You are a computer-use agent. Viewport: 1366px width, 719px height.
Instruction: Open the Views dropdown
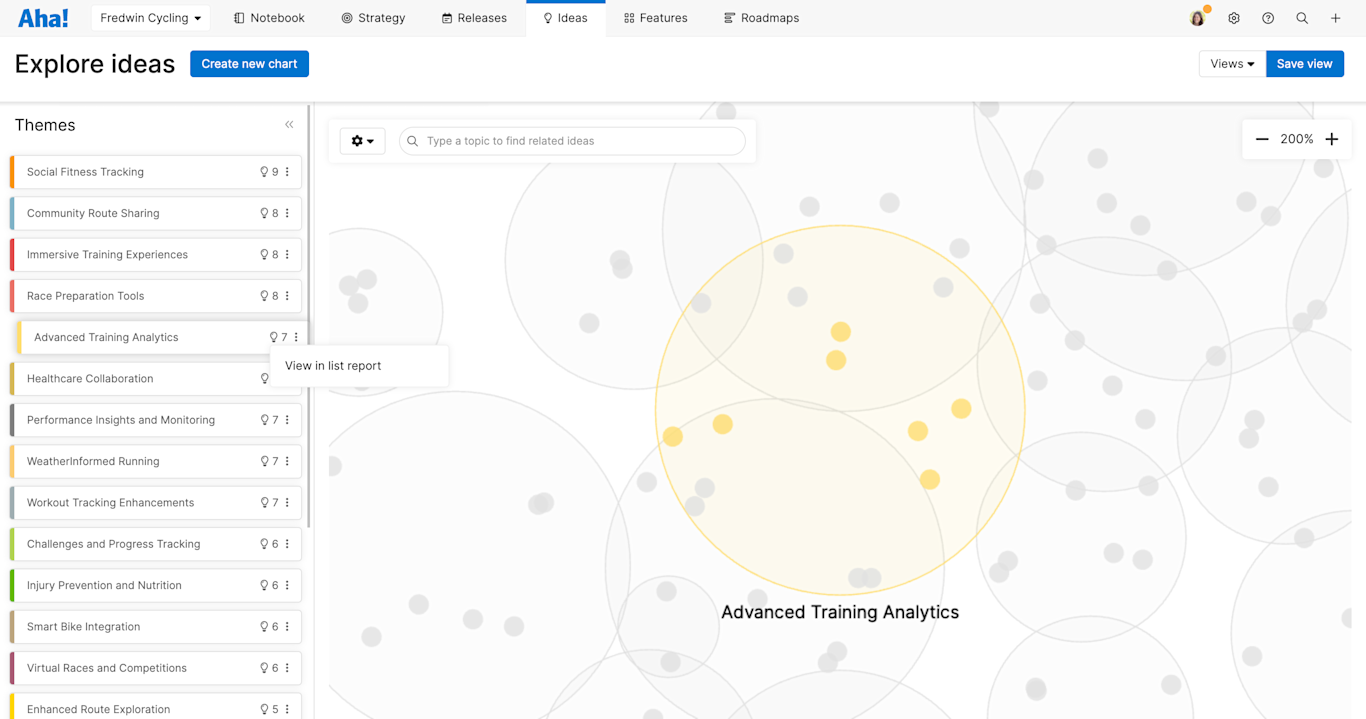pos(1232,64)
